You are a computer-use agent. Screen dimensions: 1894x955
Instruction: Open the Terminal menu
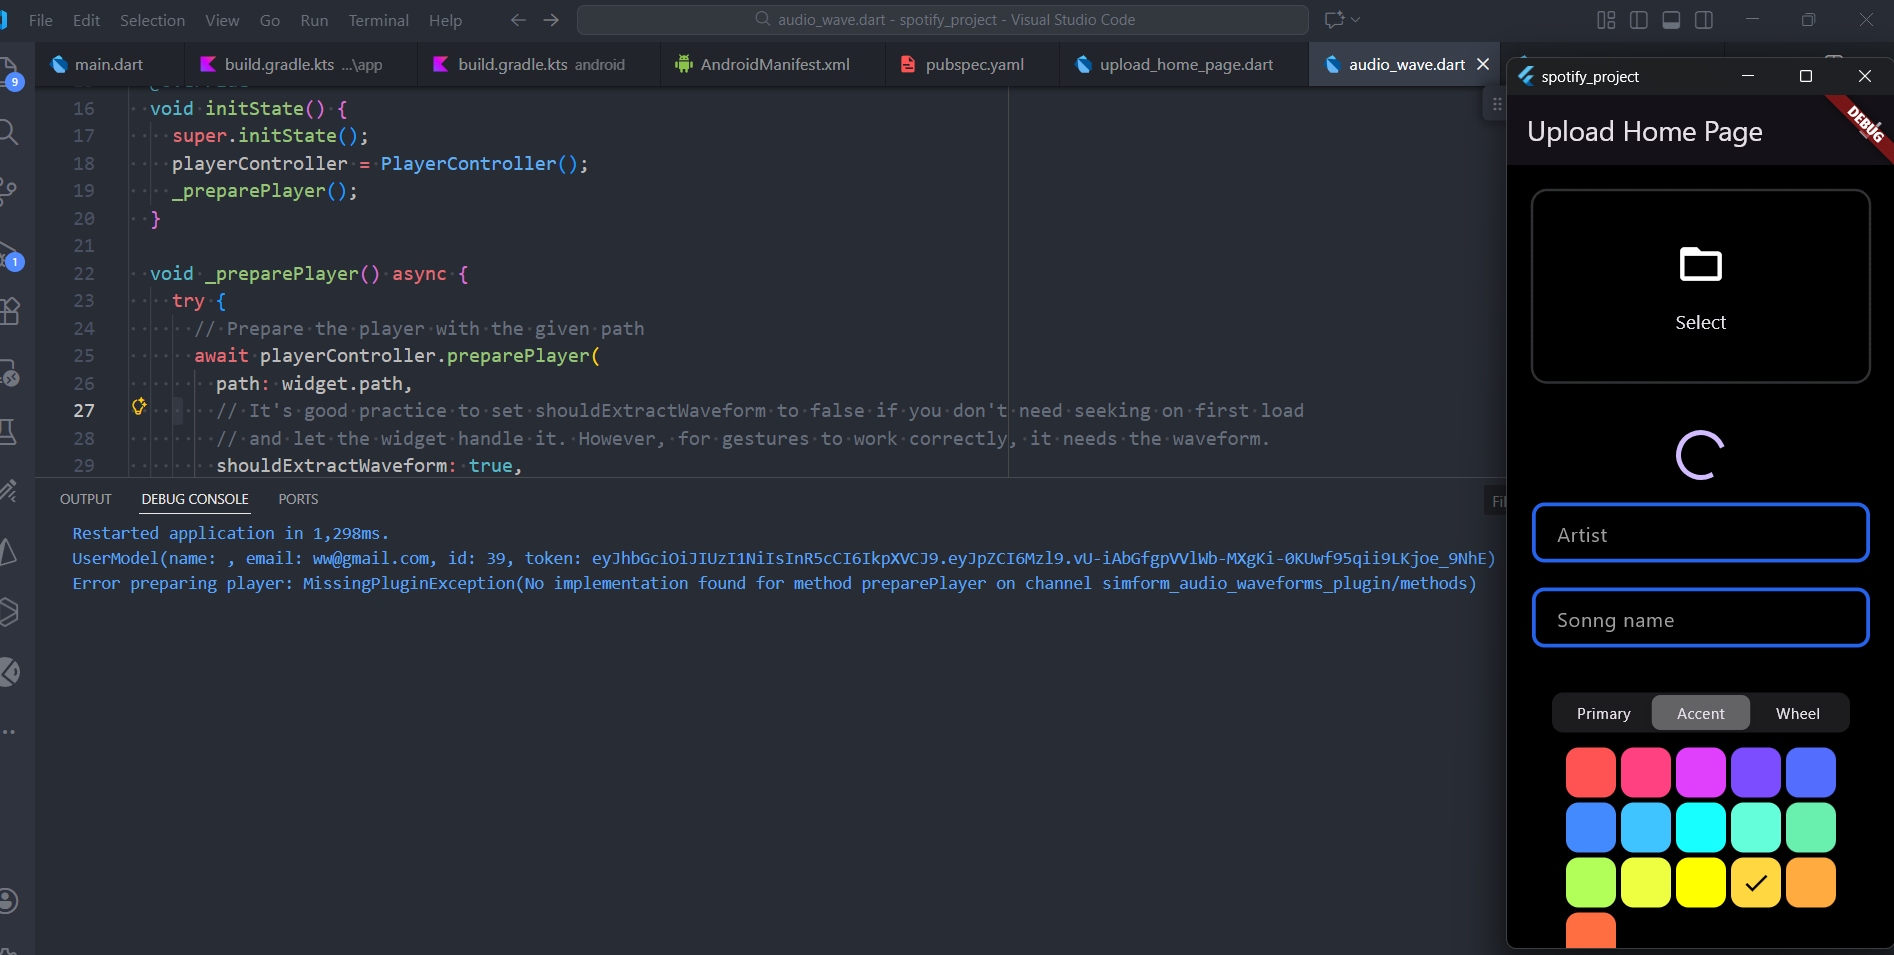pyautogui.click(x=378, y=20)
